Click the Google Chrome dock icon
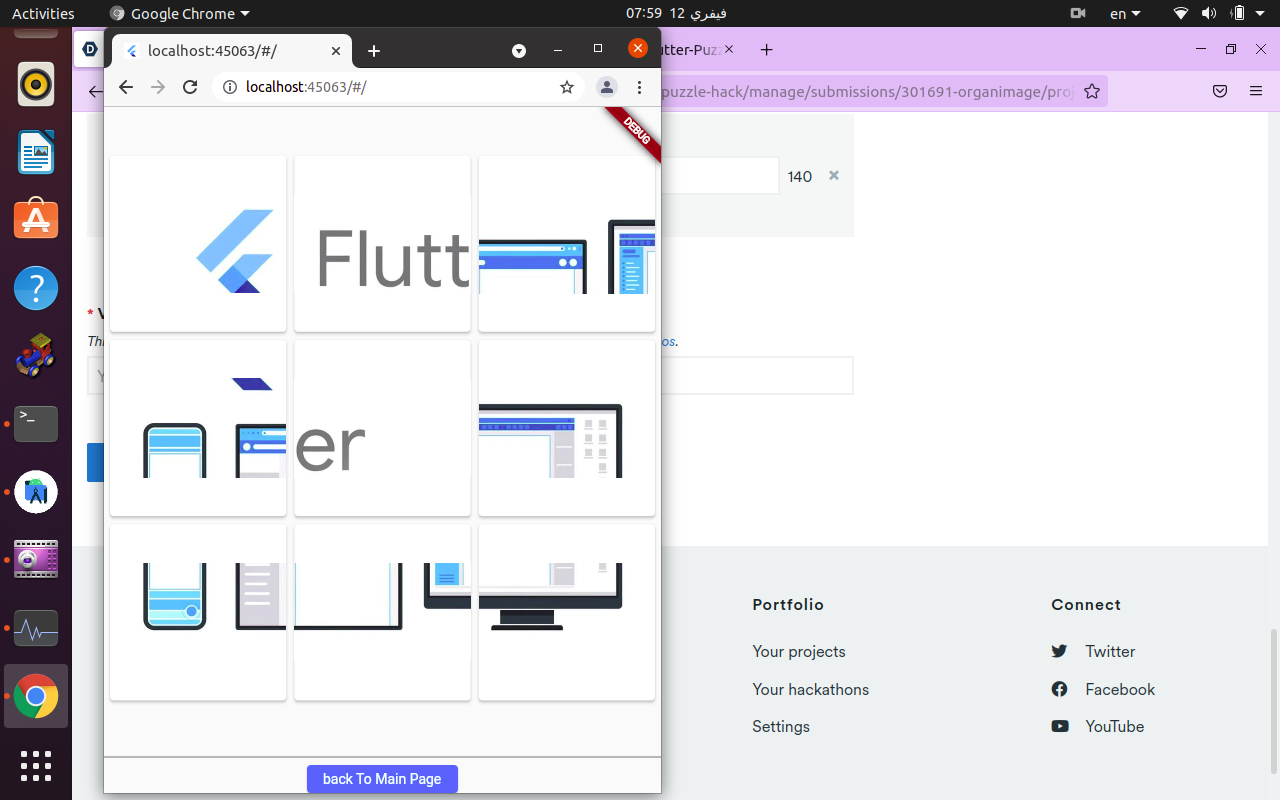1280x800 pixels. click(36, 696)
